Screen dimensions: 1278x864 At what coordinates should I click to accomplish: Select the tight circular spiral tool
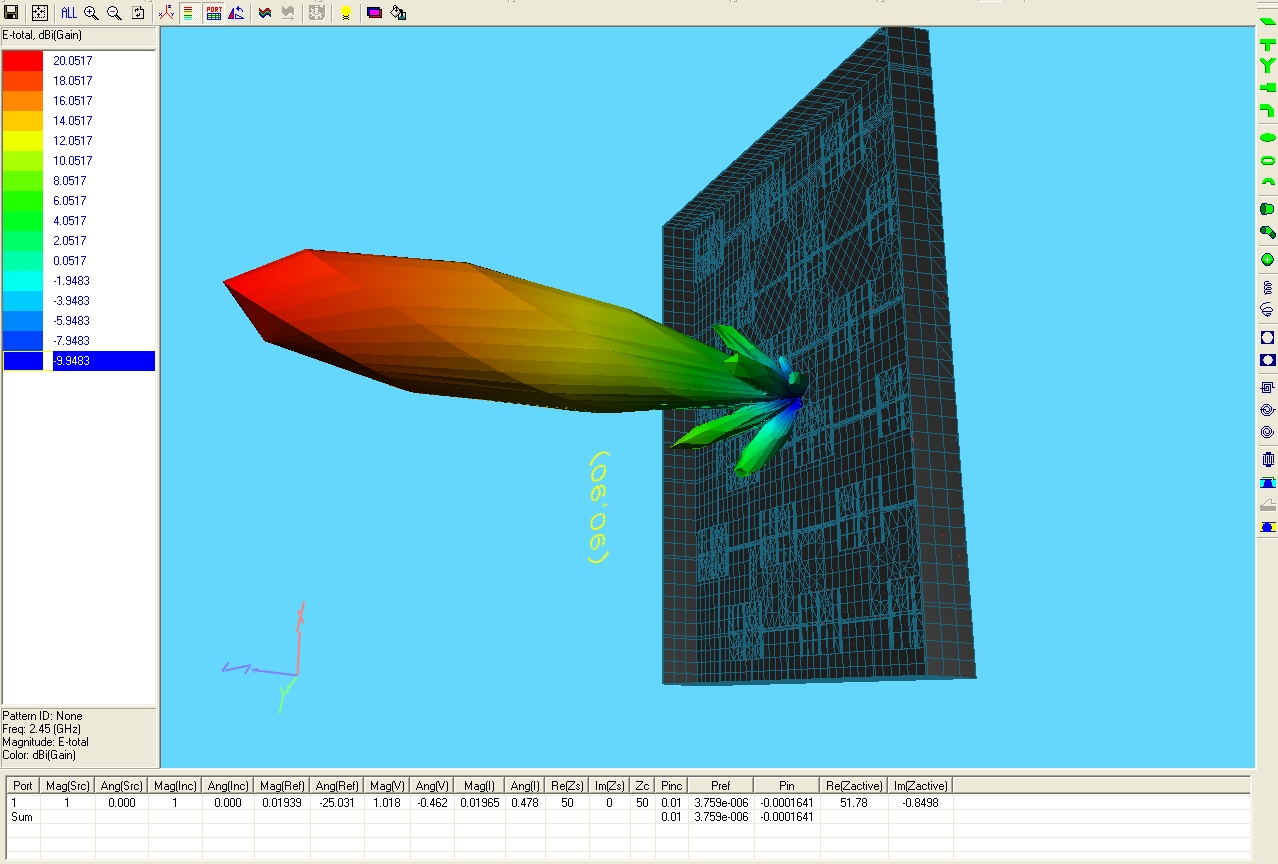coord(1267,432)
